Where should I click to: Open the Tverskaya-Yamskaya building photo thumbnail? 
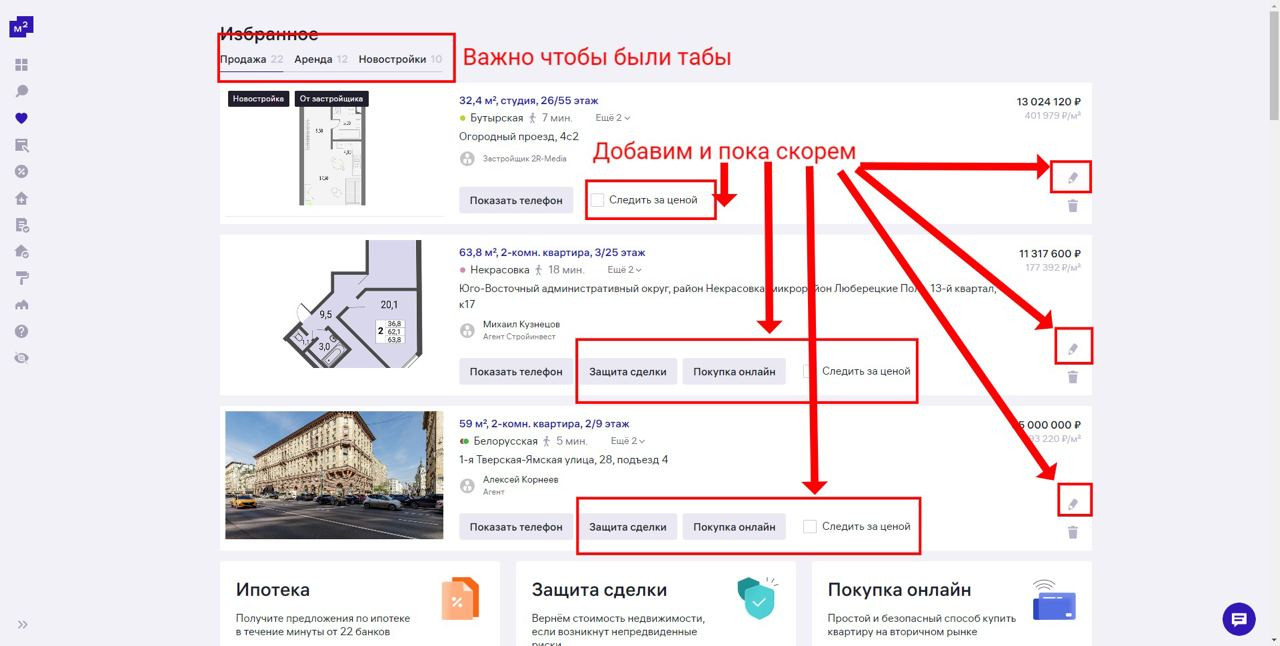[334, 475]
